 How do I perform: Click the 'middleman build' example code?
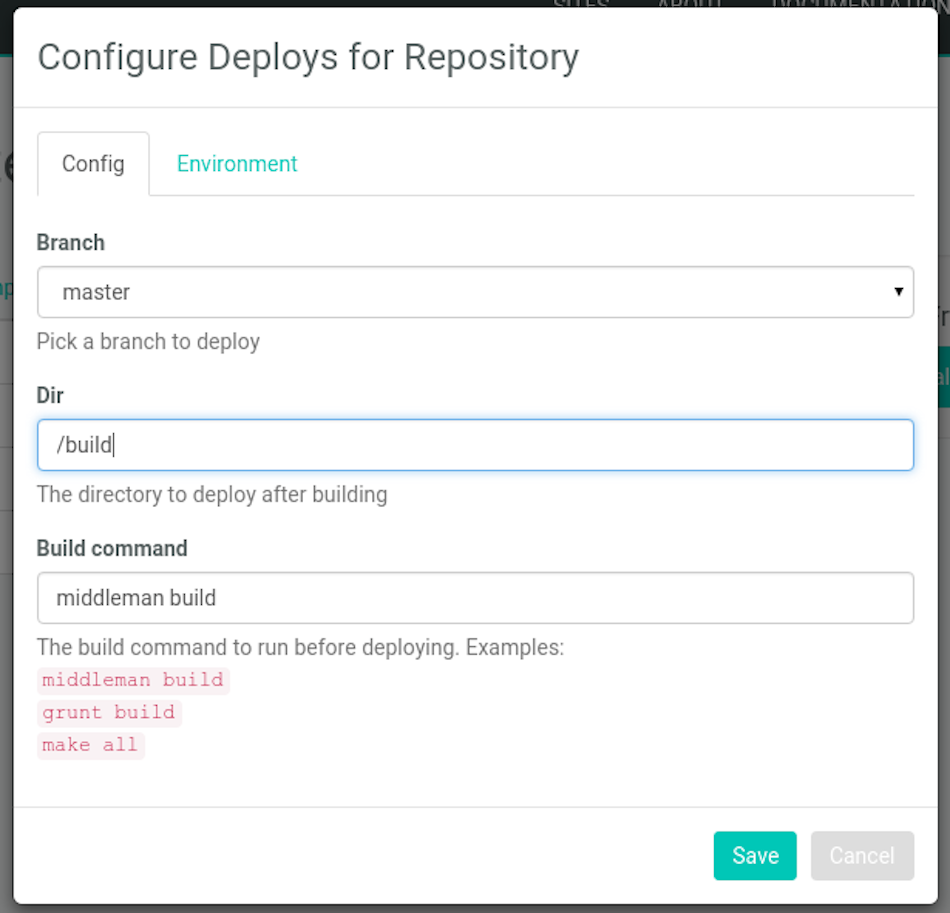point(133,680)
